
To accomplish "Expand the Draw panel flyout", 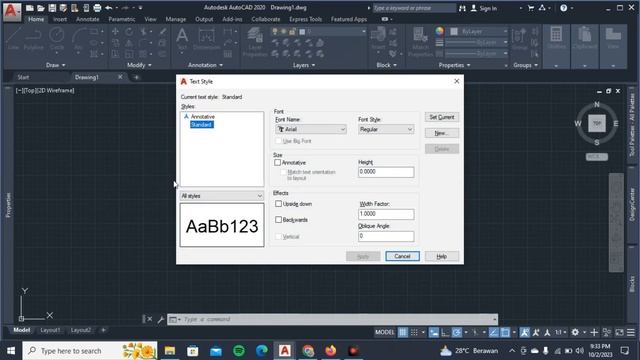I will point(56,65).
